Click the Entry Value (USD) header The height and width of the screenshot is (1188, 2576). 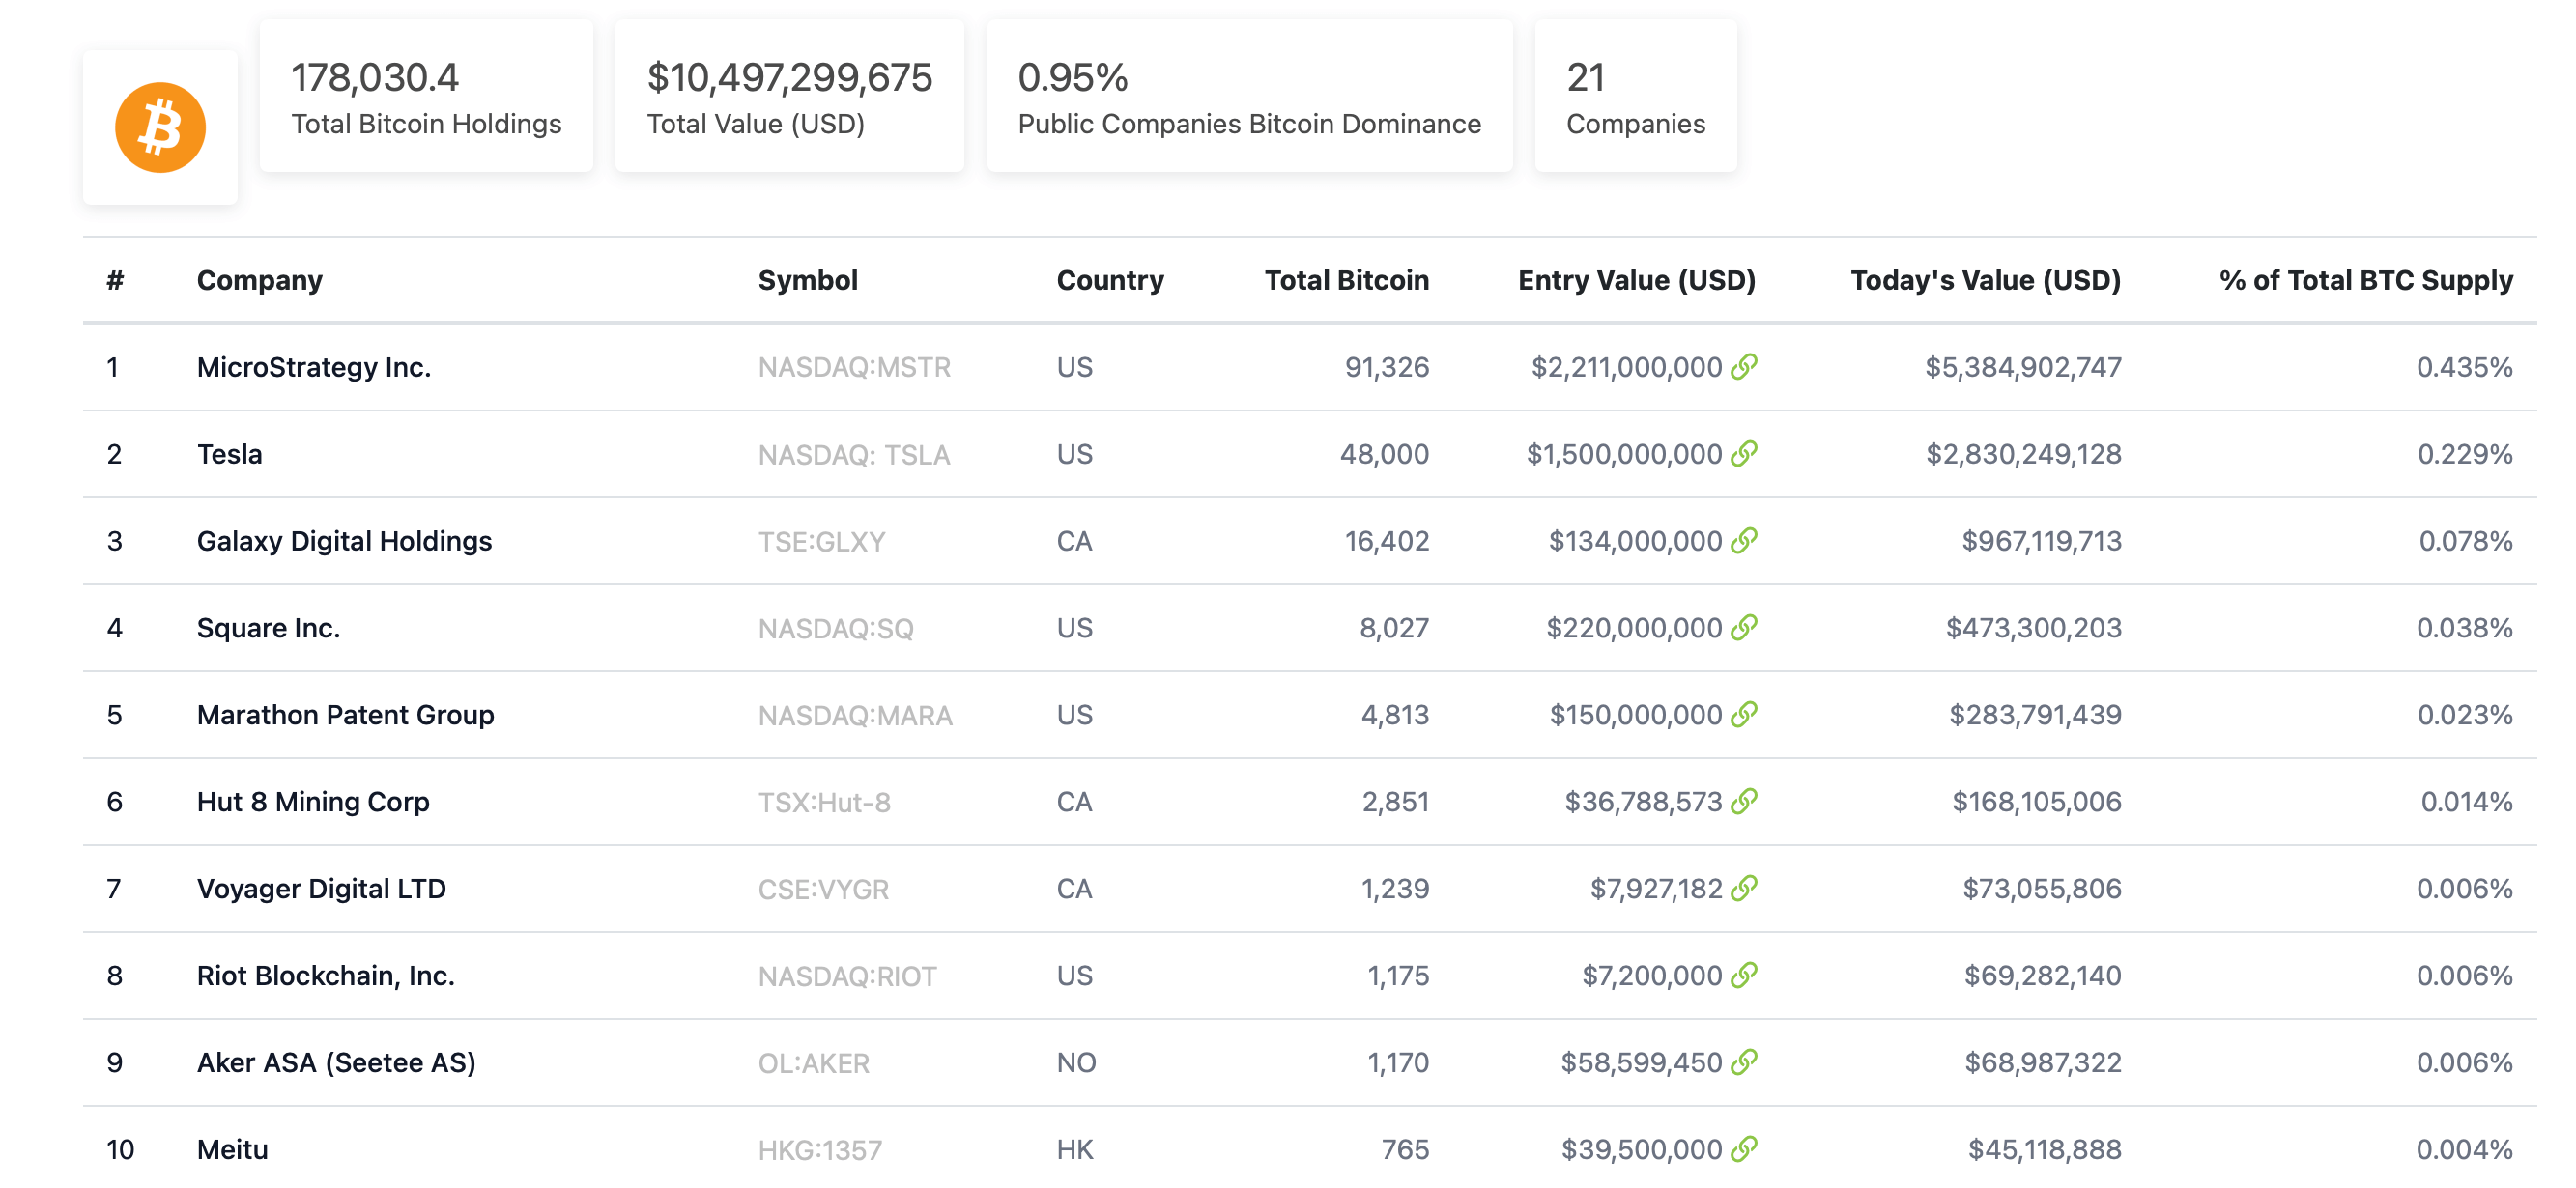click(1636, 280)
